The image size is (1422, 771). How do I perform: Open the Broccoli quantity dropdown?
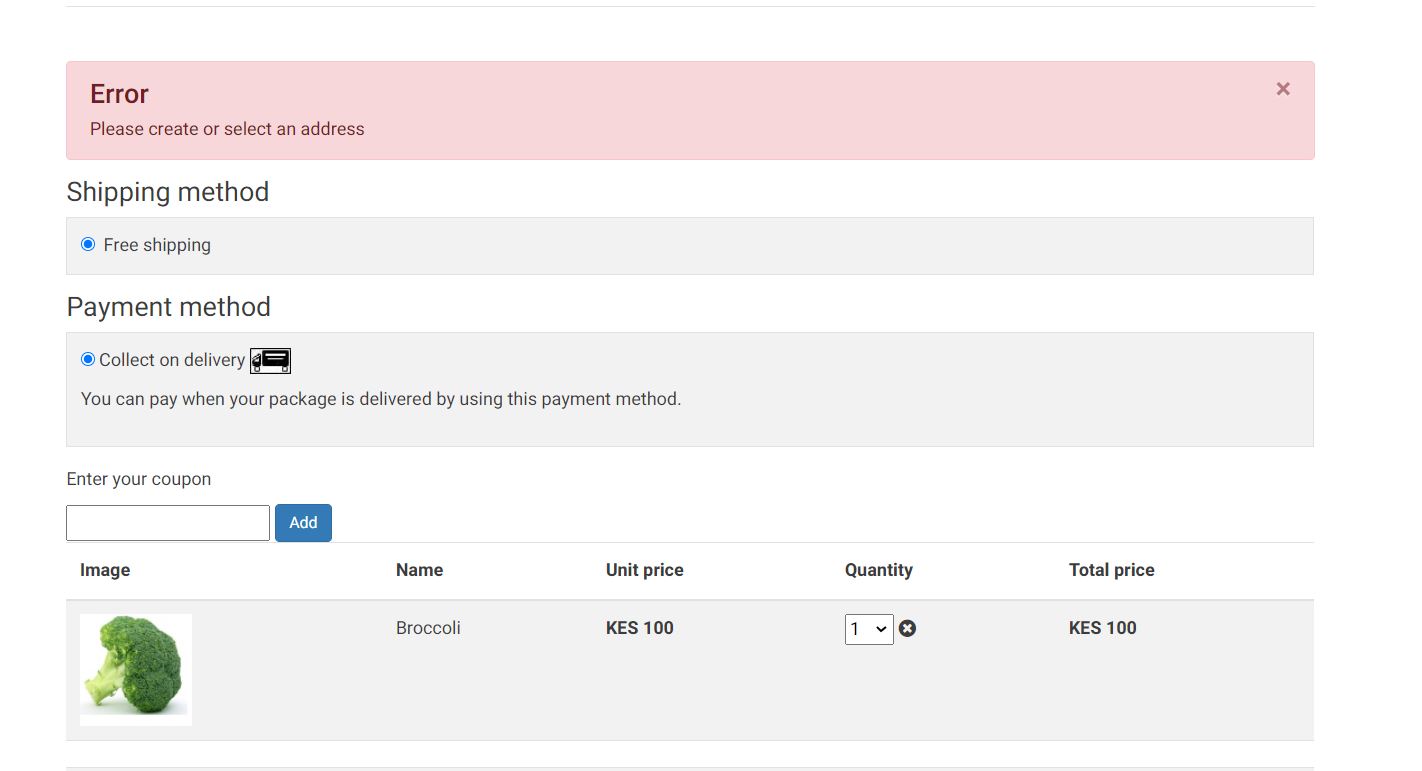coord(868,629)
